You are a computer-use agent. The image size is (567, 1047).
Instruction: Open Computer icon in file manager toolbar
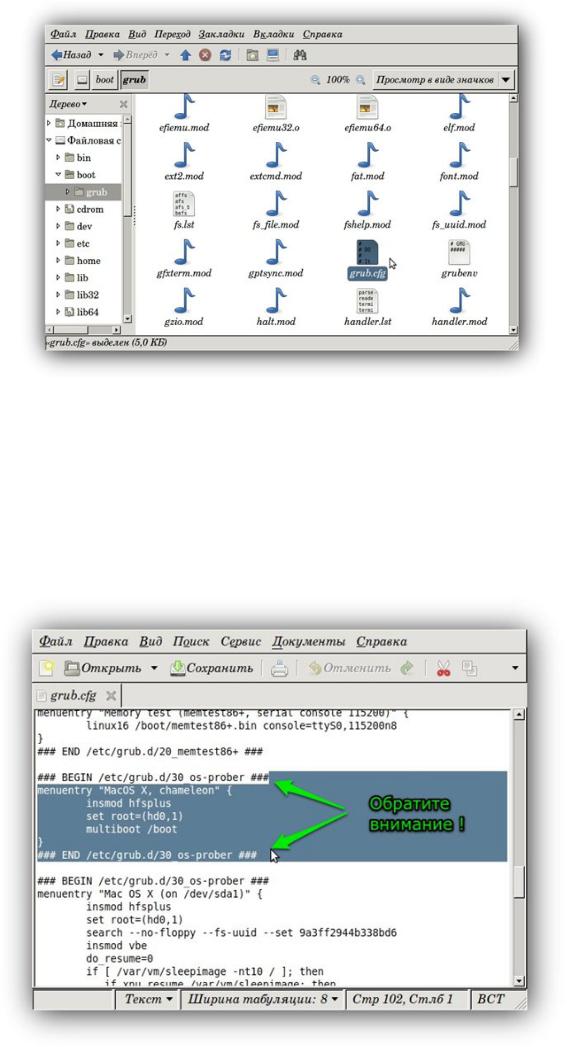coord(272,55)
